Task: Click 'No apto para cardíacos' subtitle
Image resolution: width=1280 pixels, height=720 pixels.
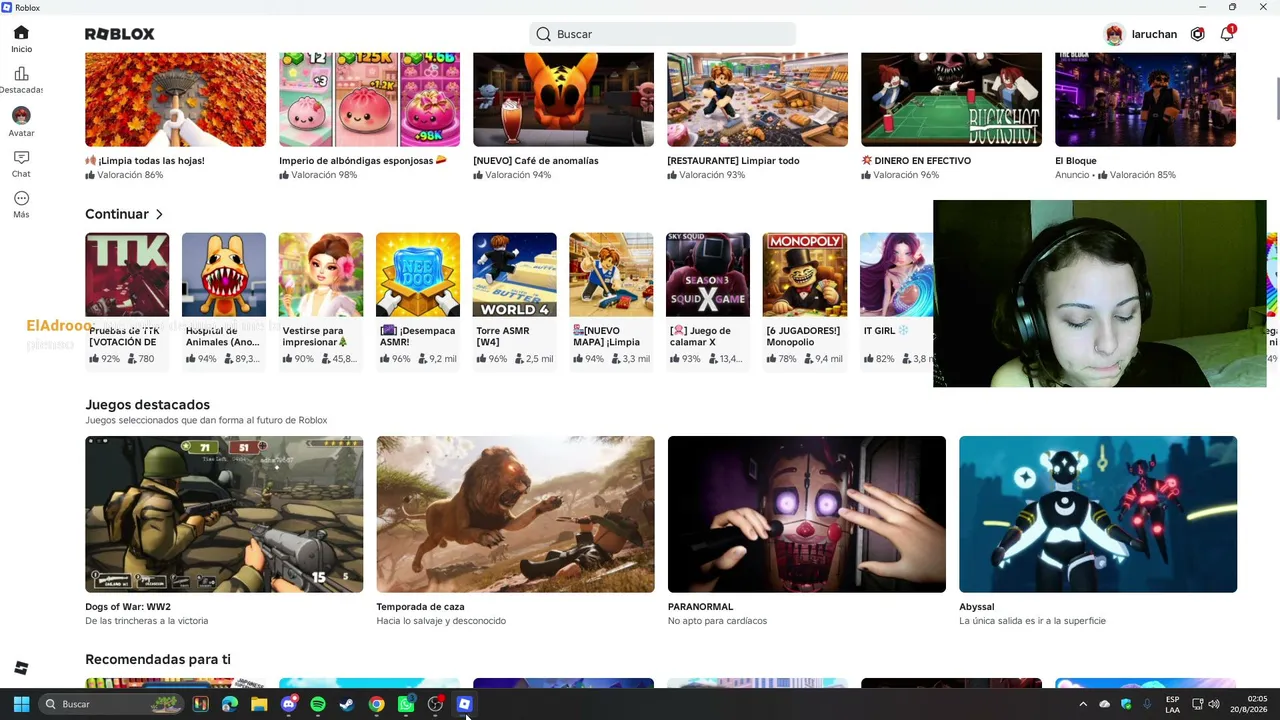Action: (x=717, y=621)
